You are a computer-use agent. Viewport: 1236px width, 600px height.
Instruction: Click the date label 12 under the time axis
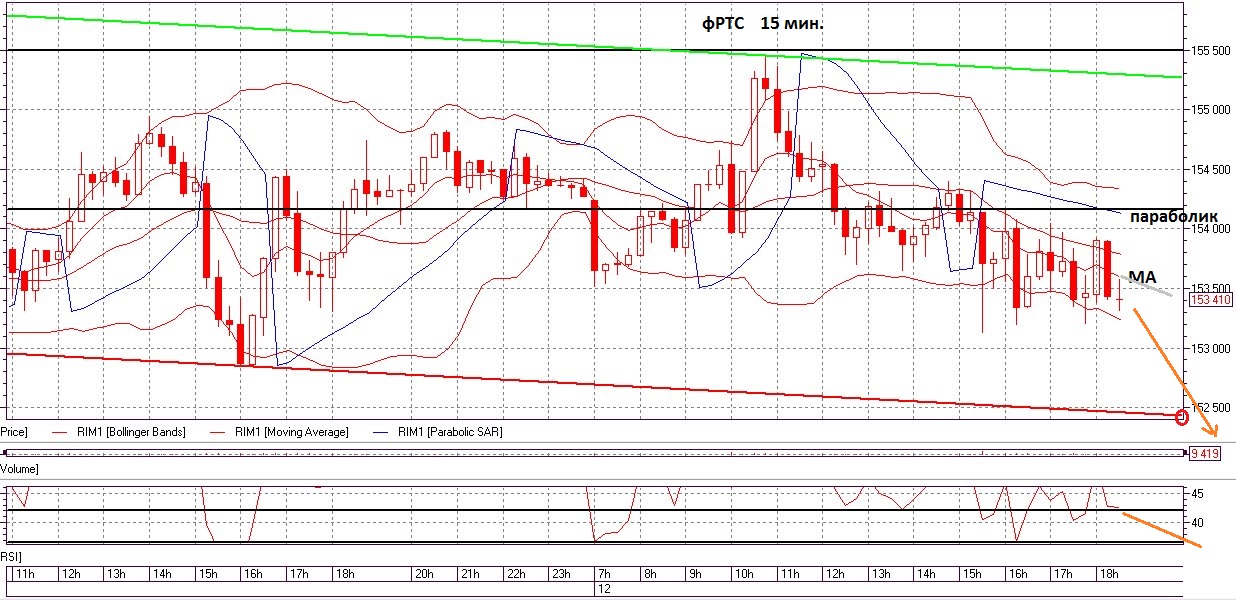[604, 590]
